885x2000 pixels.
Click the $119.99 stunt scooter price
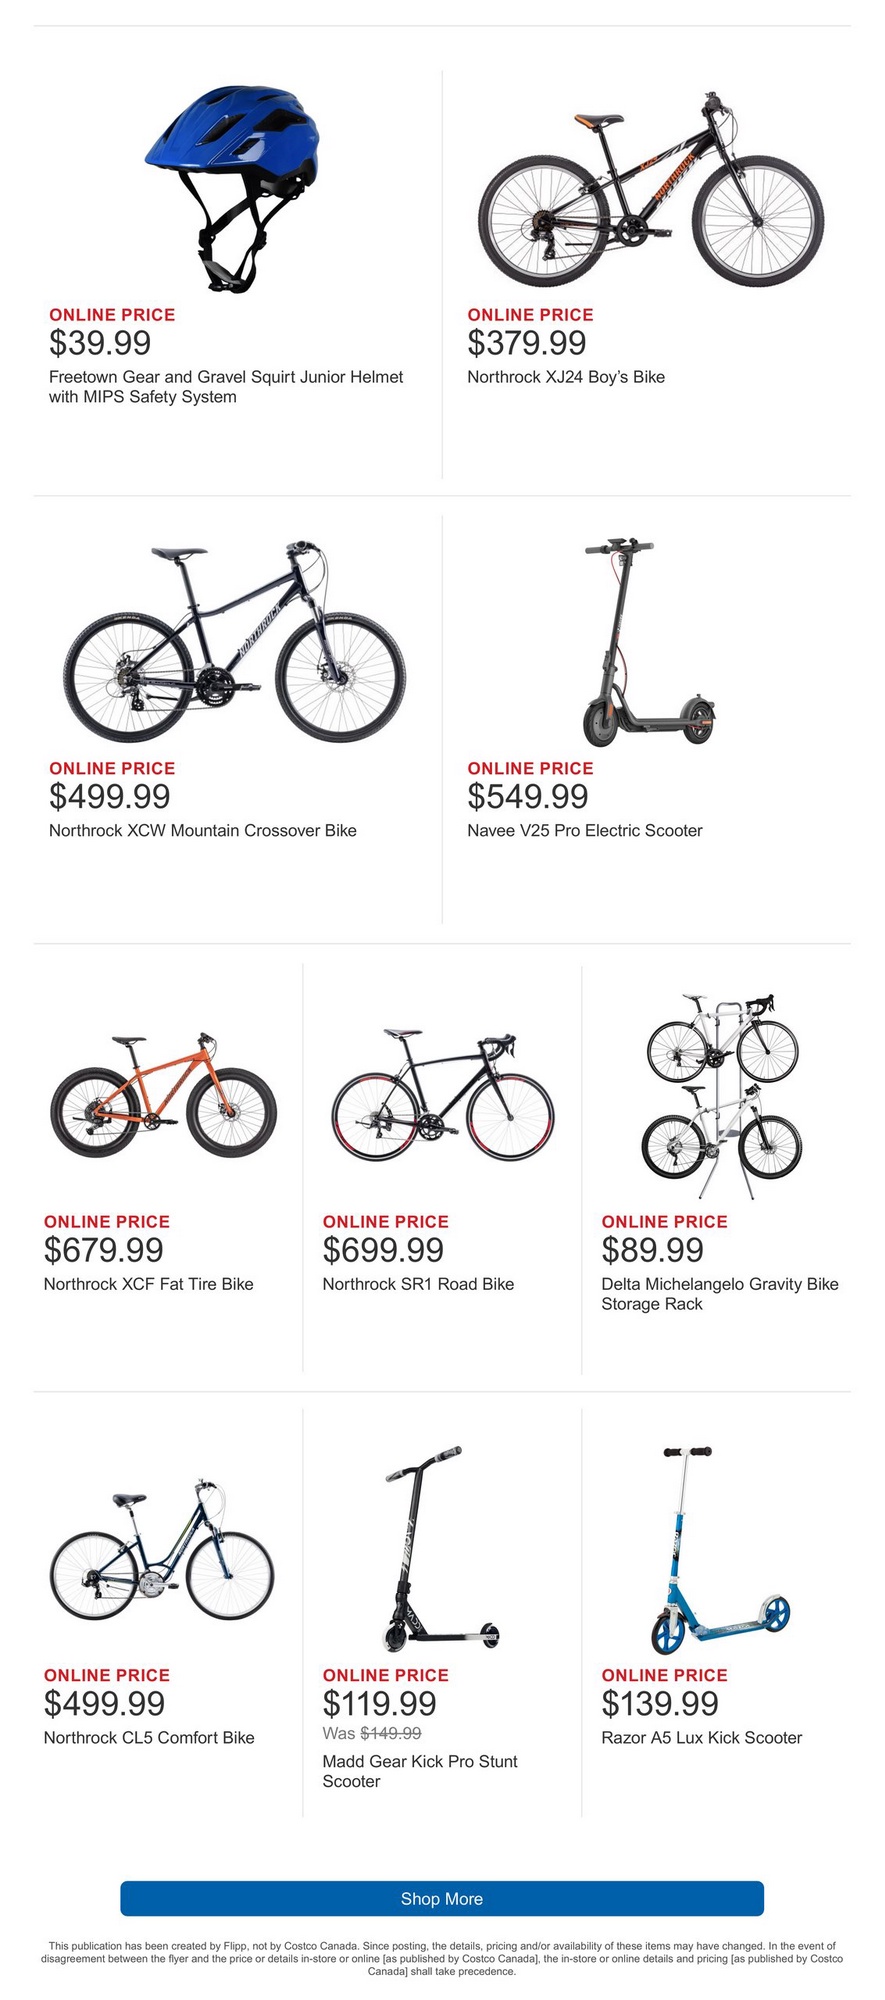(379, 1703)
